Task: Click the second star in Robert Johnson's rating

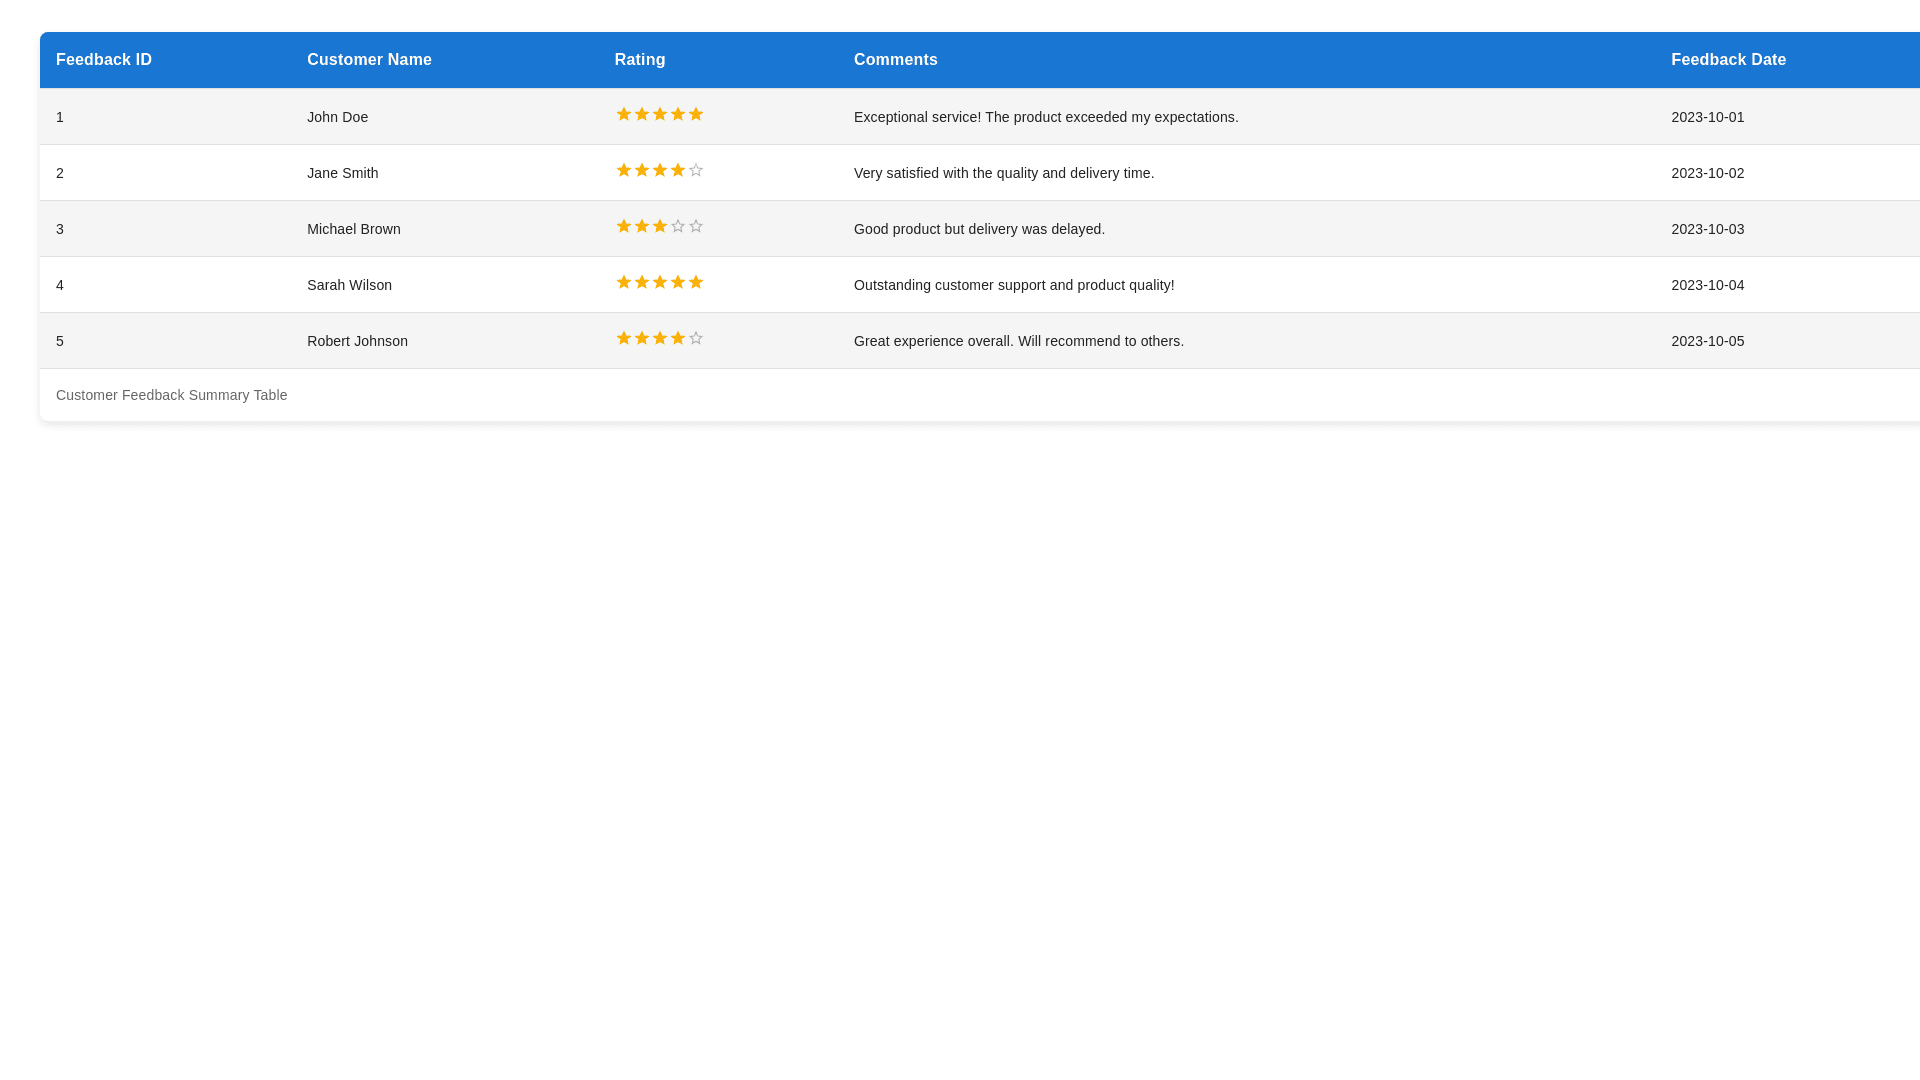Action: coord(642,338)
